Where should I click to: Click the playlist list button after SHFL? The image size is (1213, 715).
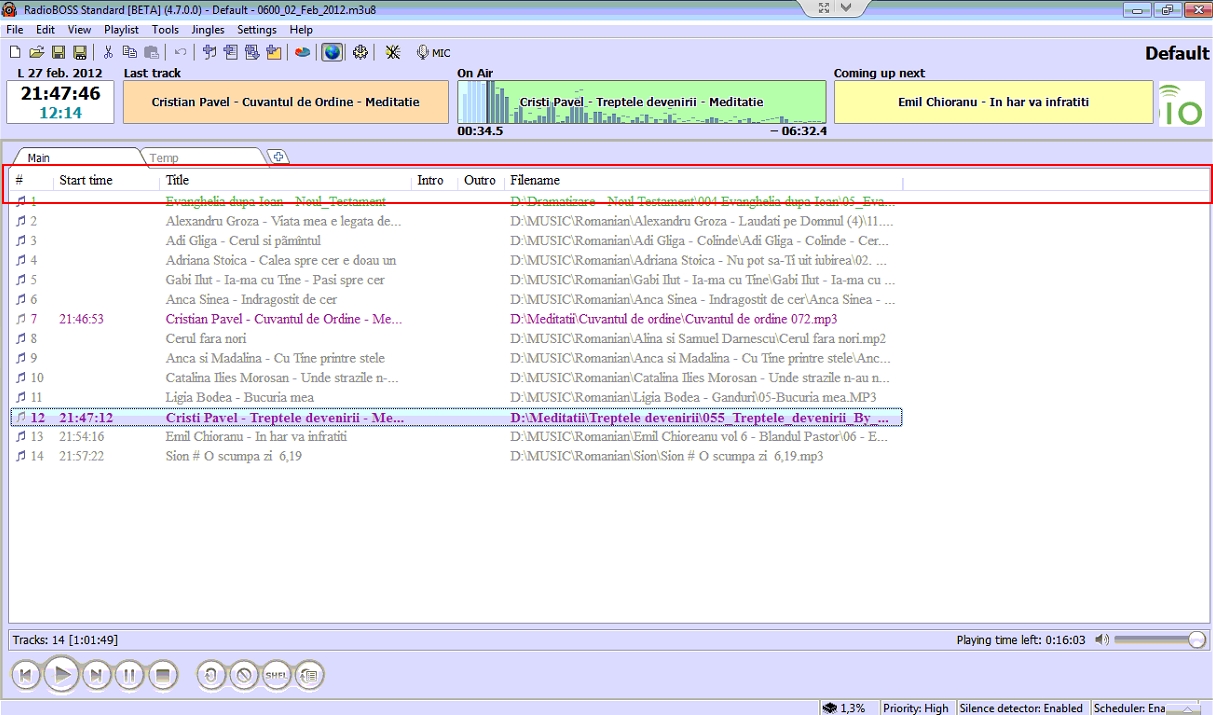[x=310, y=675]
